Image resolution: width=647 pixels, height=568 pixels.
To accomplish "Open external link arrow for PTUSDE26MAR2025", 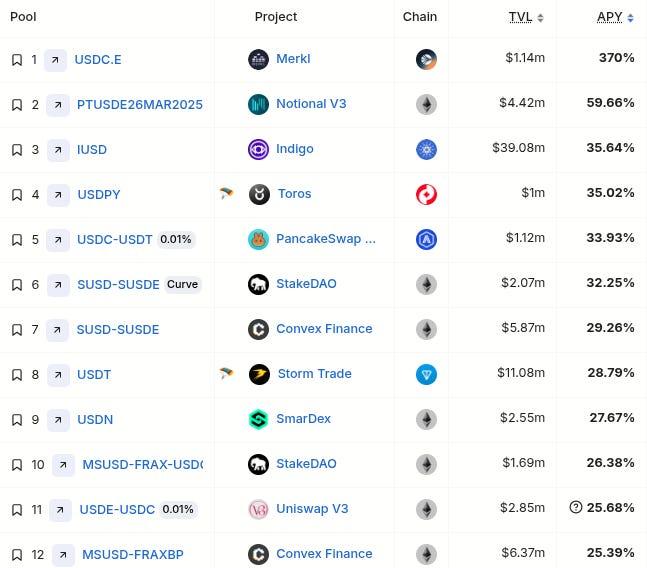I will coord(58,105).
